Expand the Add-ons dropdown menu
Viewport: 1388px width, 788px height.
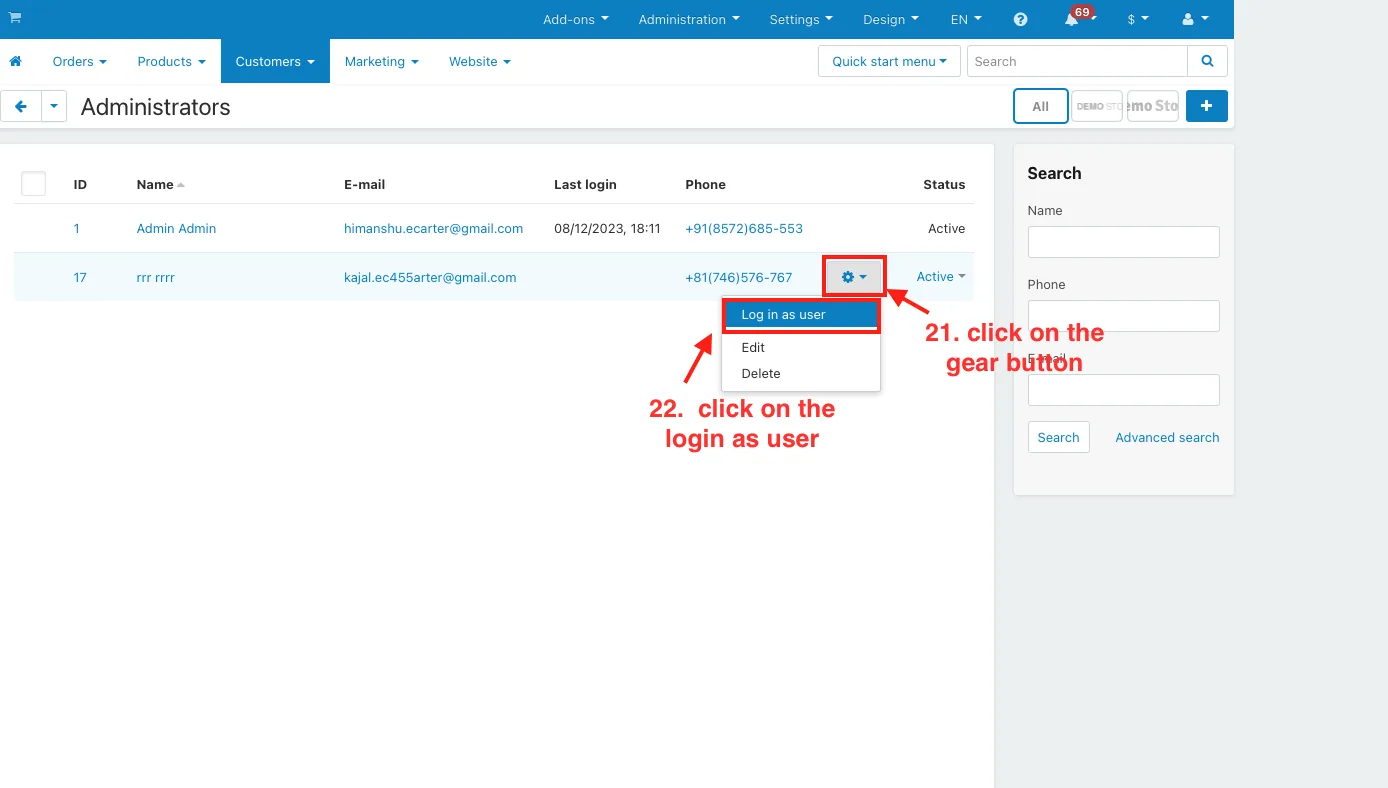(575, 19)
